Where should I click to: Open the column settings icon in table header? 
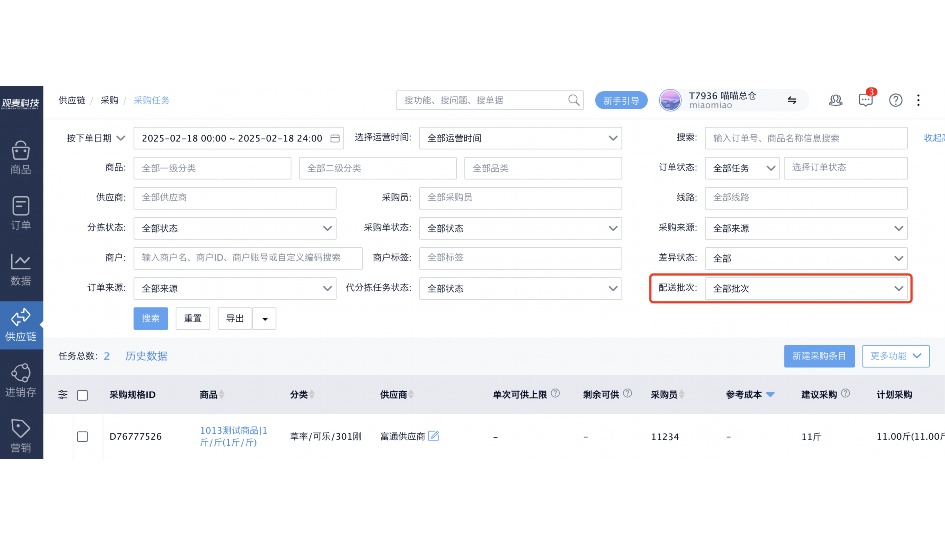click(62, 395)
